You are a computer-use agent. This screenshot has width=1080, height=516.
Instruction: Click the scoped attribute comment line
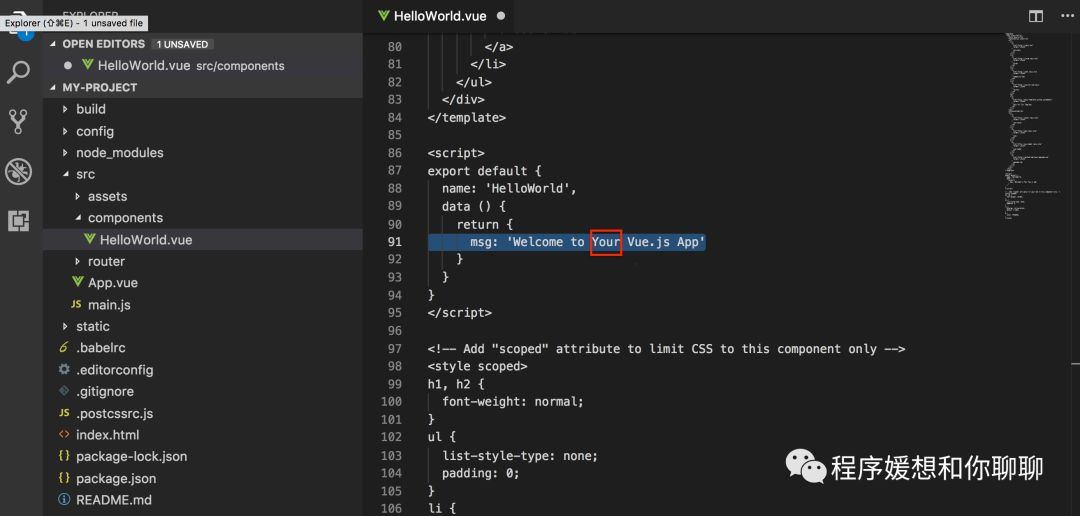point(665,349)
